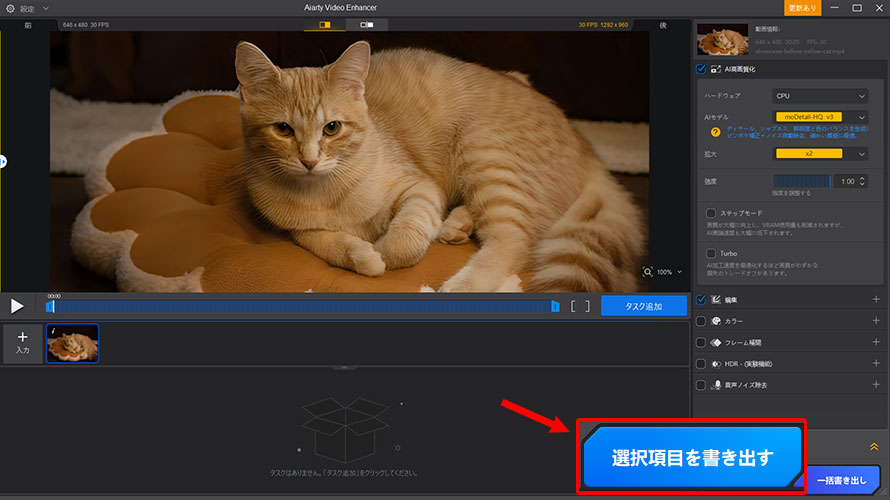Open the AIモデル moDetail-HQ v3 dropdown
The height and width of the screenshot is (500, 890).
tap(820, 117)
